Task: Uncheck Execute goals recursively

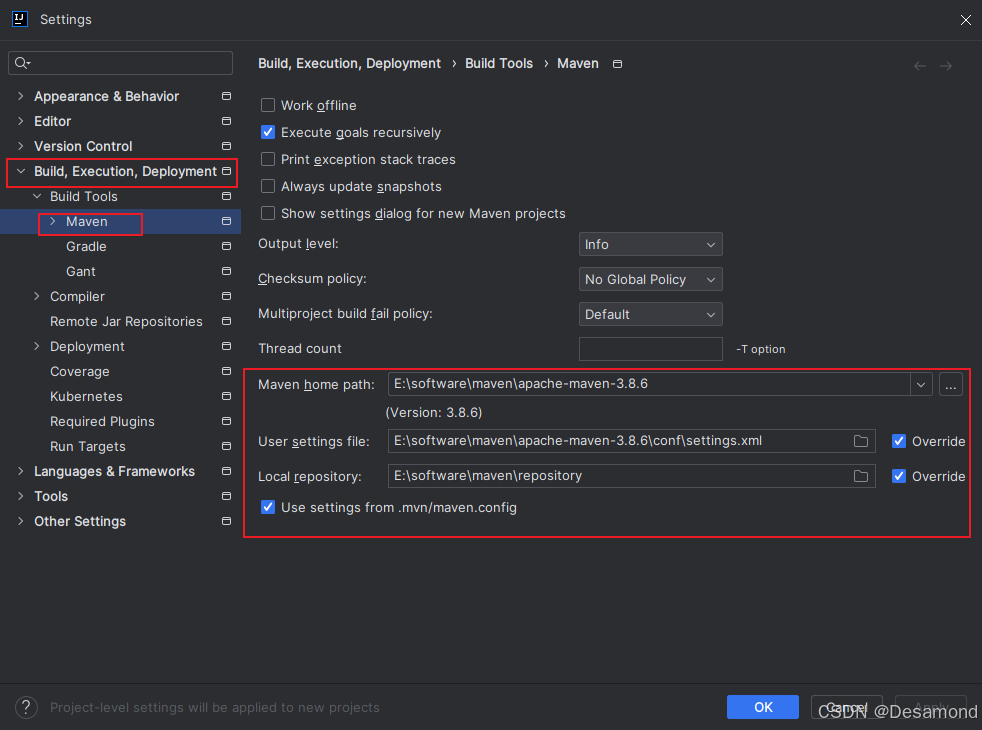Action: pos(267,132)
